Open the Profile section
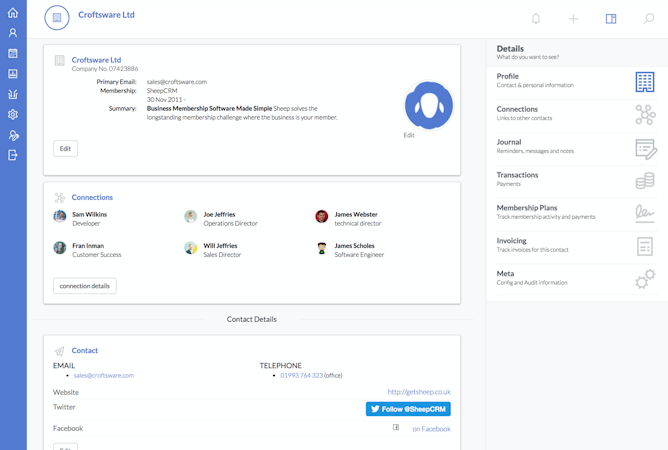 [577, 81]
